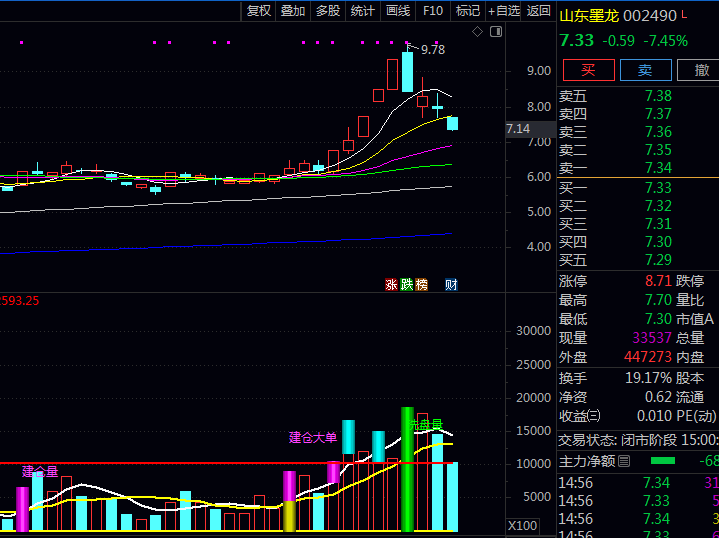The image size is (719, 538).
Task: Select the 卖三 price 7.36
Action: coord(658,132)
